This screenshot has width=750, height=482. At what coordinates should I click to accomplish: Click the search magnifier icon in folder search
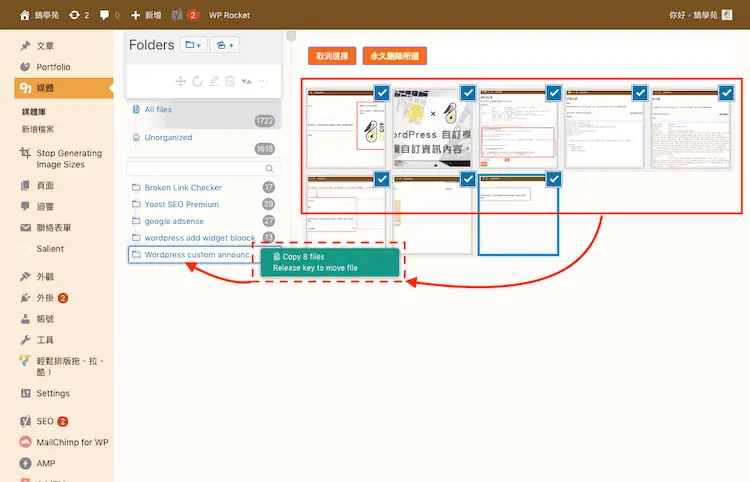point(269,168)
